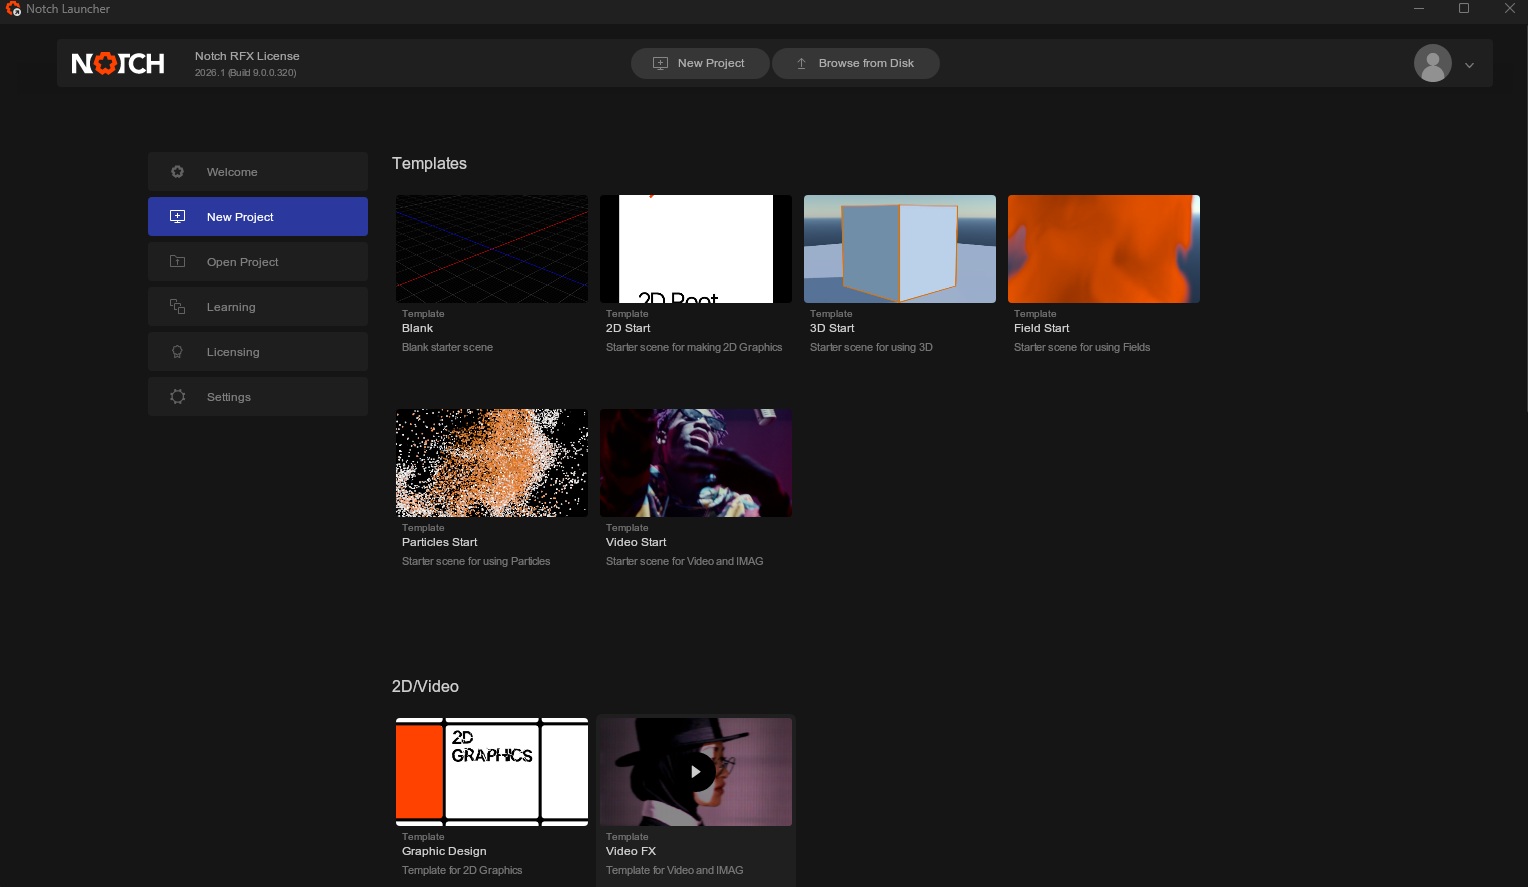Select the Video Start thumbnail
This screenshot has width=1528, height=887.
tap(696, 463)
